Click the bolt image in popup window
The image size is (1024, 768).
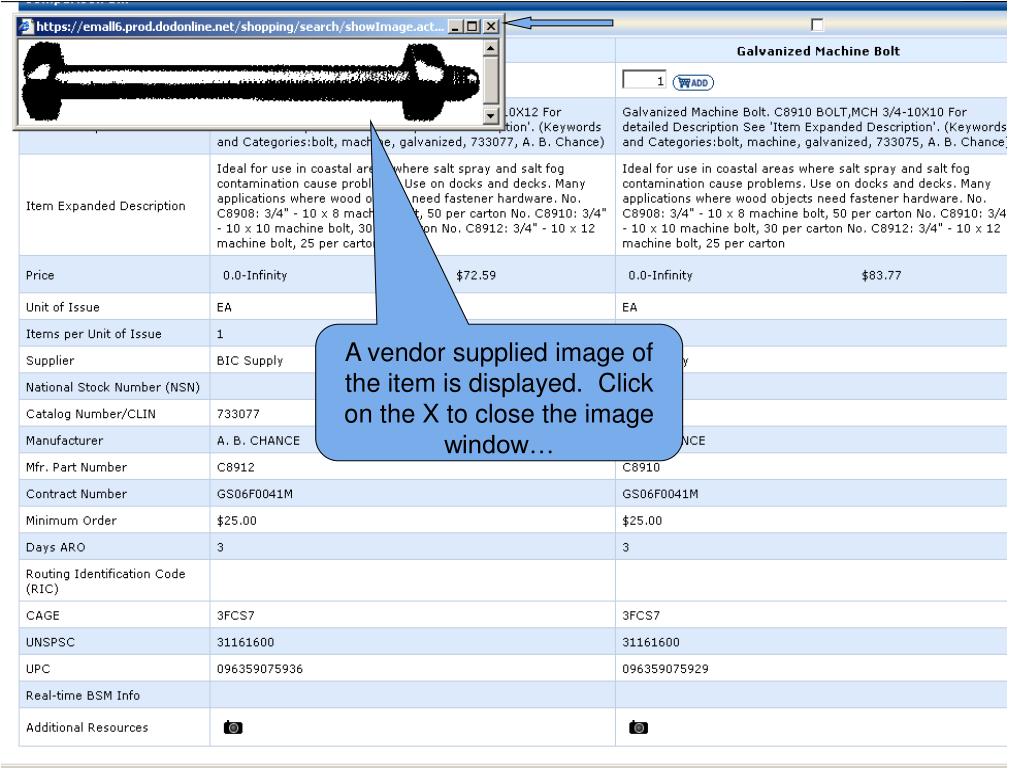[x=251, y=82]
